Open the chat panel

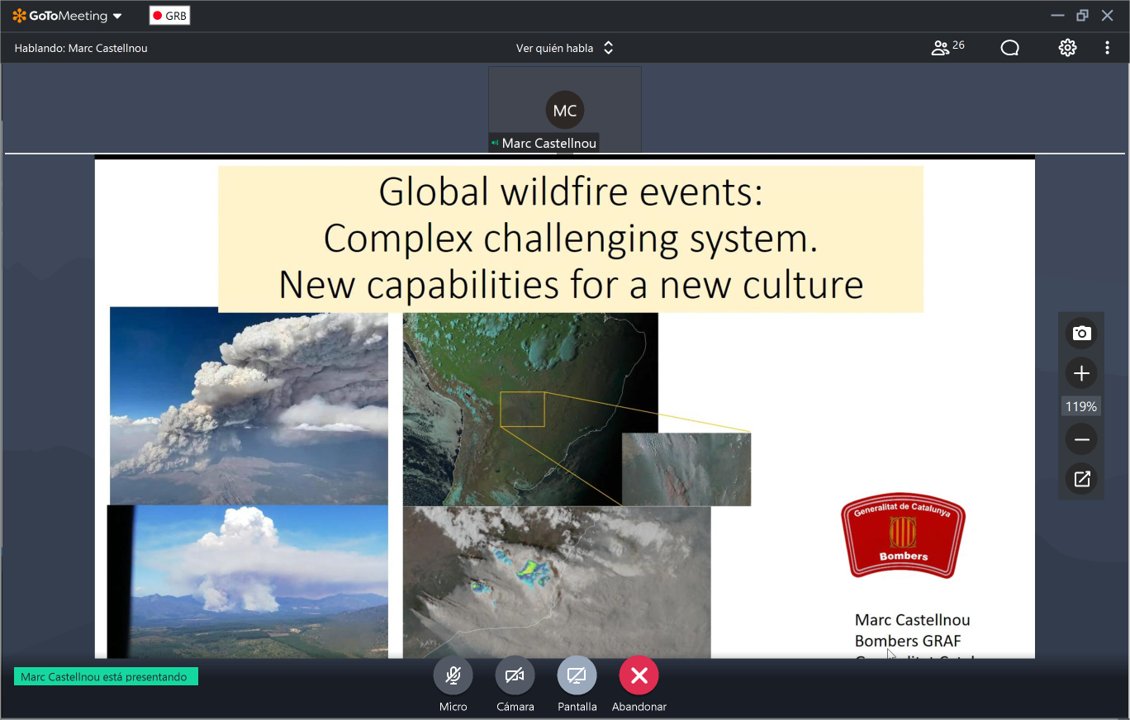click(x=1010, y=48)
